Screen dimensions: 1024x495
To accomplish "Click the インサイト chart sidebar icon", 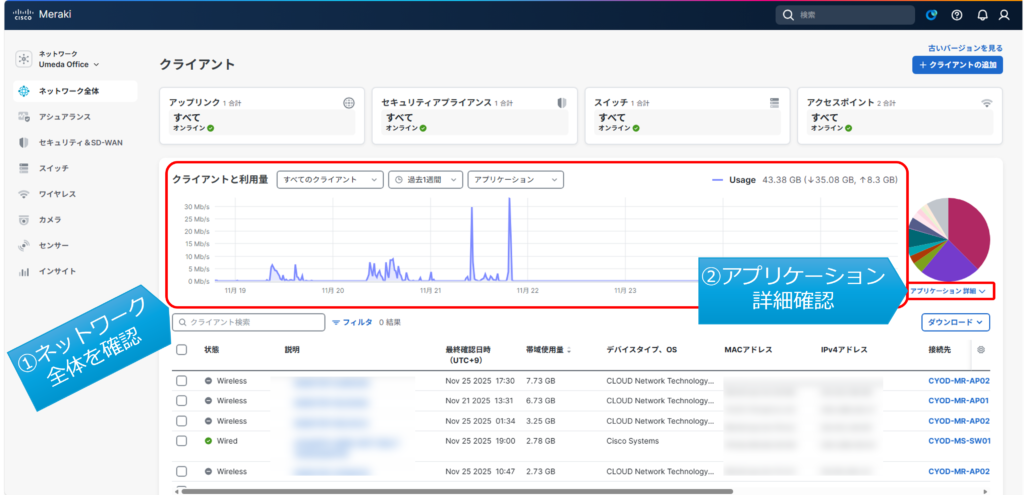I will (24, 271).
